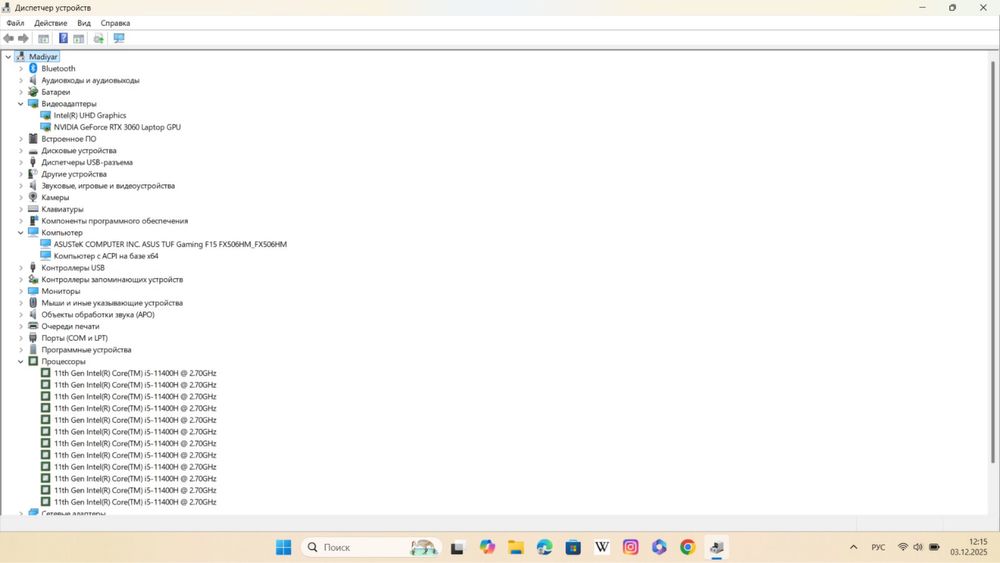Open the Файл menu
Viewport: 1000px width, 563px height.
pyautogui.click(x=15, y=23)
